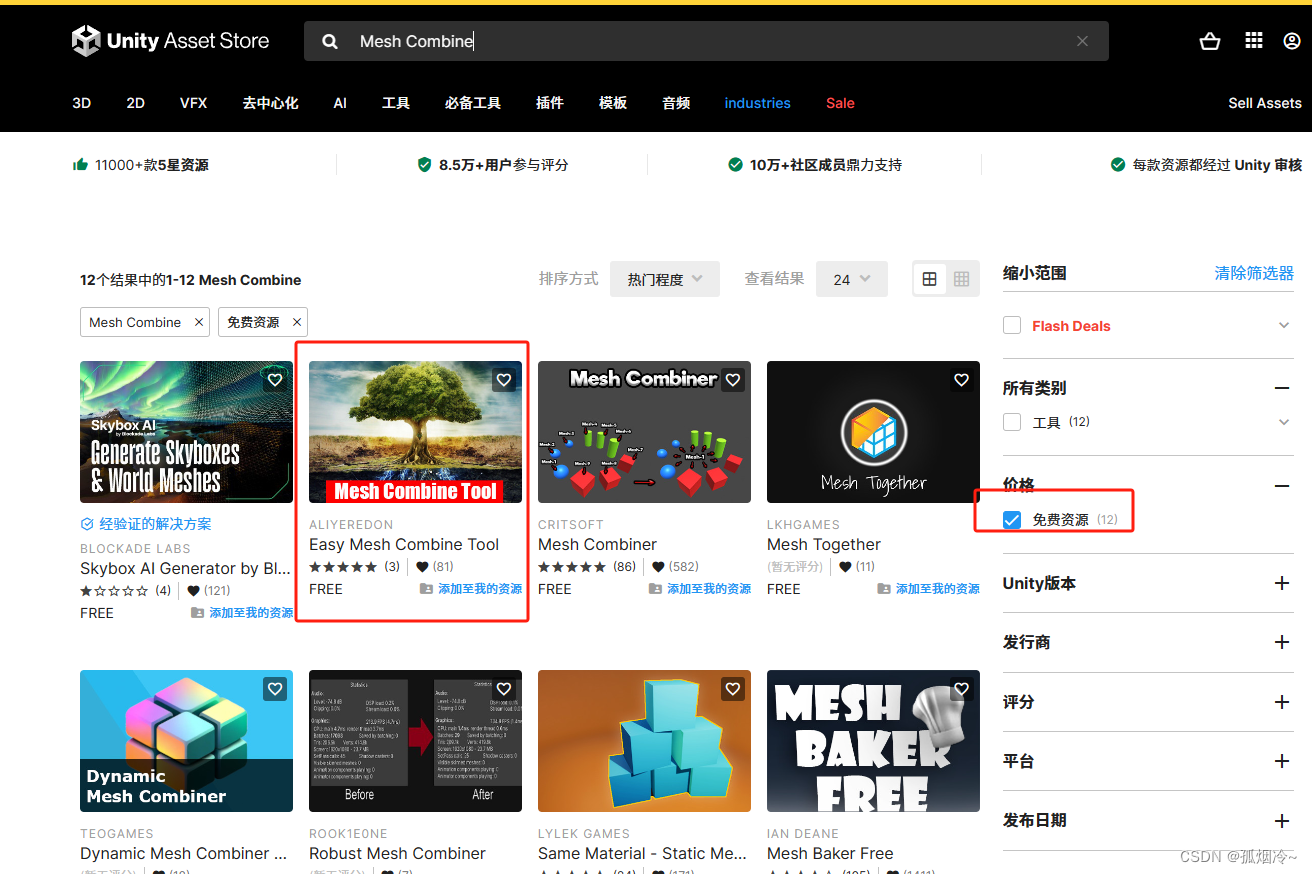Open the 工具 nav menu

tap(396, 103)
